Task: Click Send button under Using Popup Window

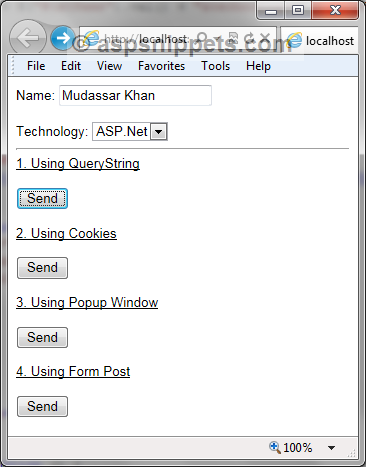Action: click(42, 337)
